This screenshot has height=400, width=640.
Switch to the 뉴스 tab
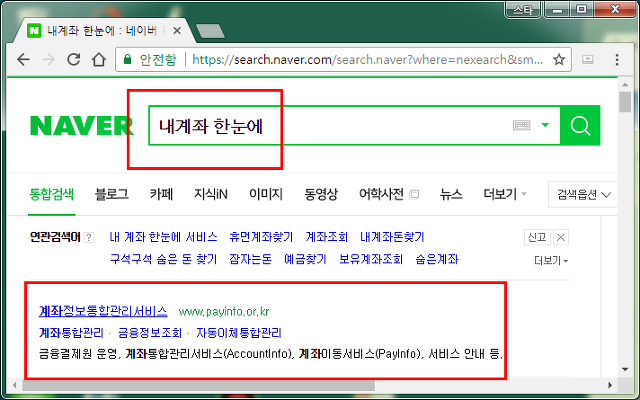click(451, 194)
